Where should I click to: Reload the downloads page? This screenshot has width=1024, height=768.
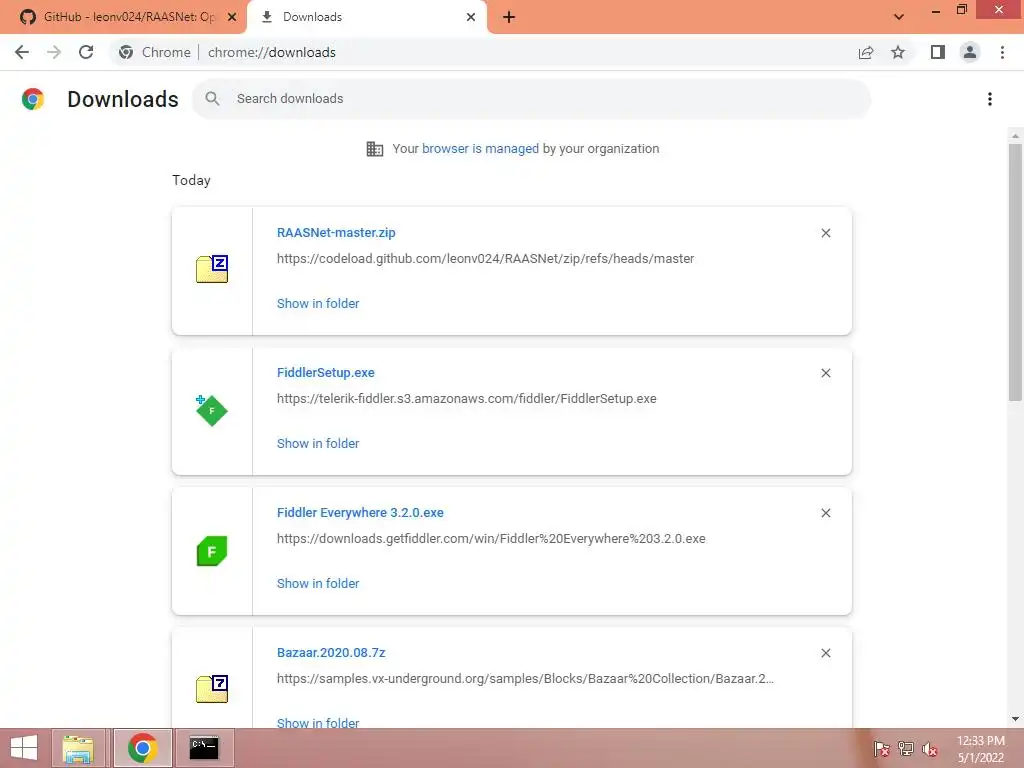pos(86,52)
